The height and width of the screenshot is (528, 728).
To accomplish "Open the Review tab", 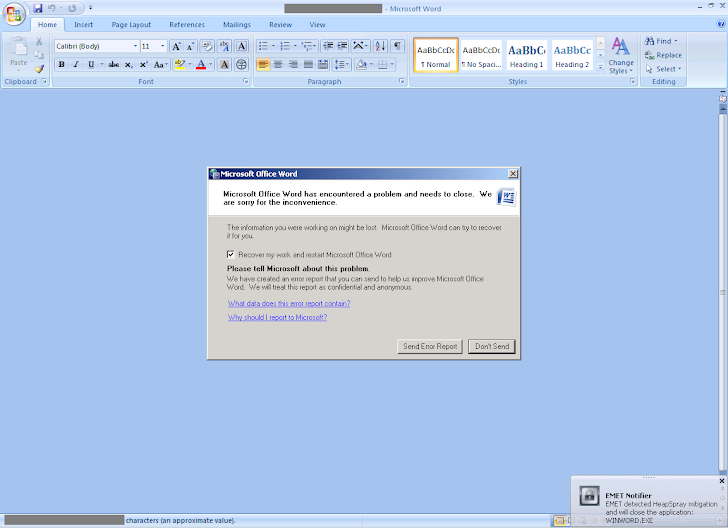I will click(x=280, y=25).
